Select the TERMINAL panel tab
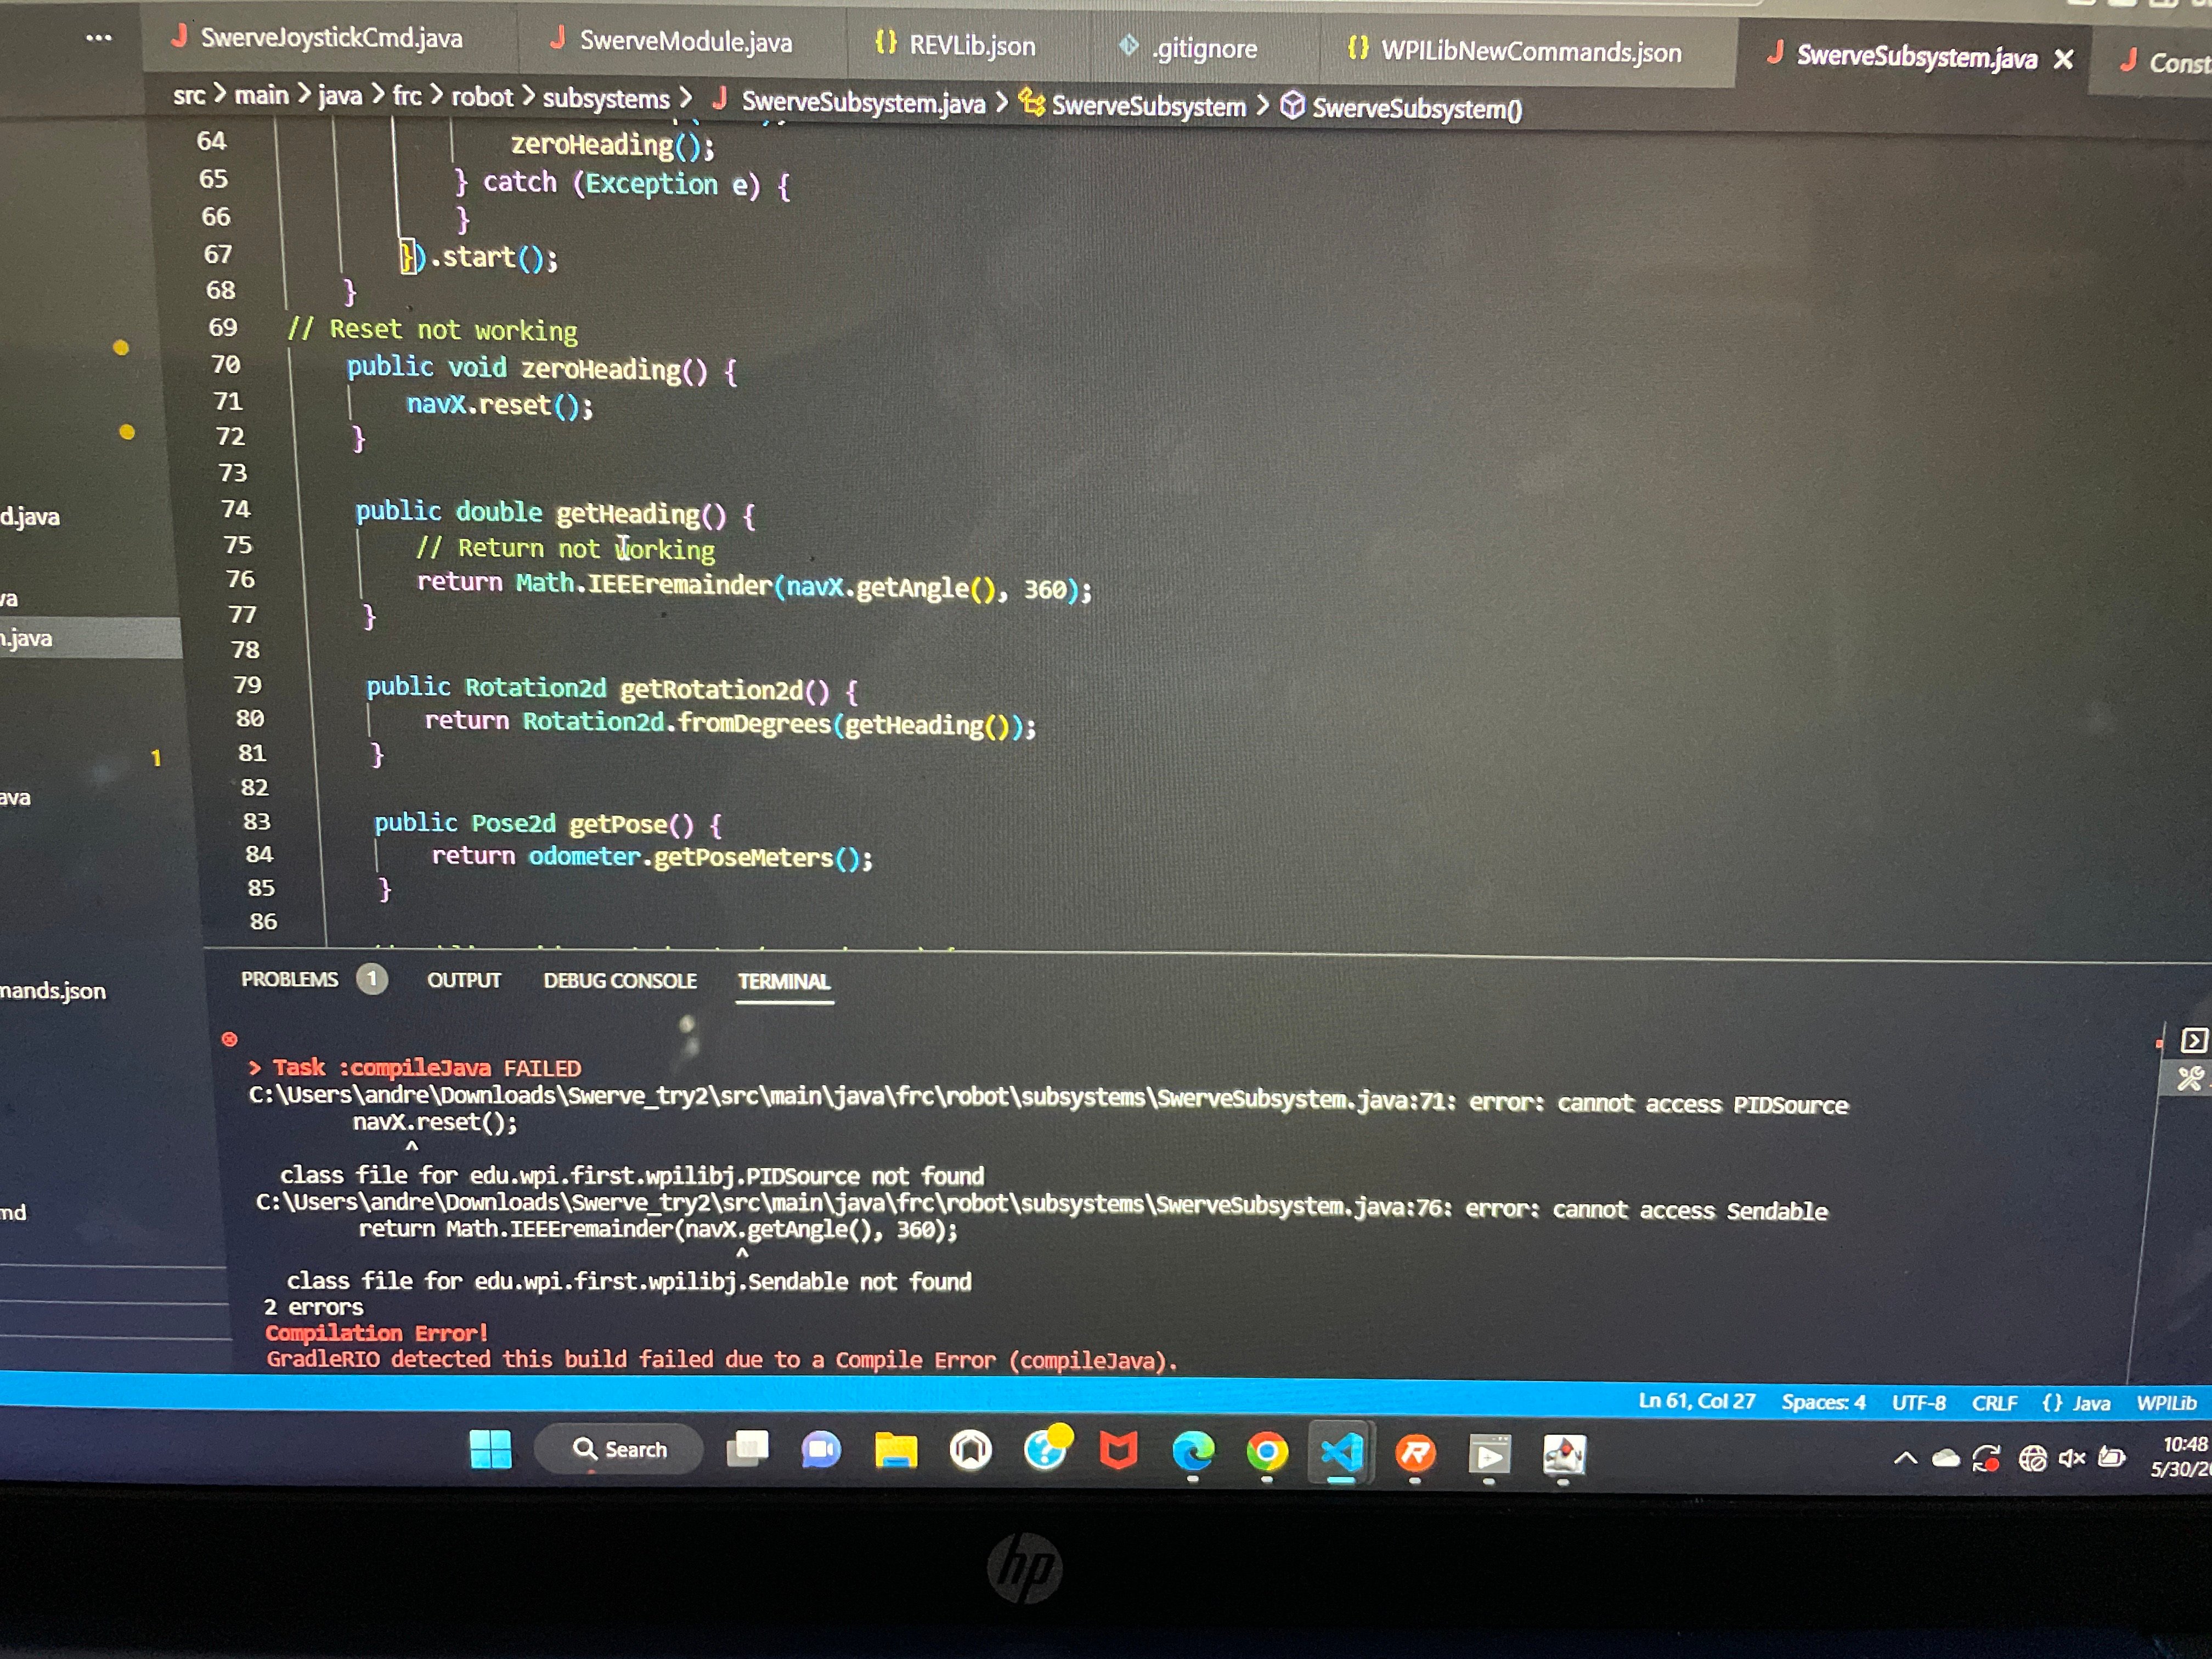Screen dimensions: 2212x1659 784,982
